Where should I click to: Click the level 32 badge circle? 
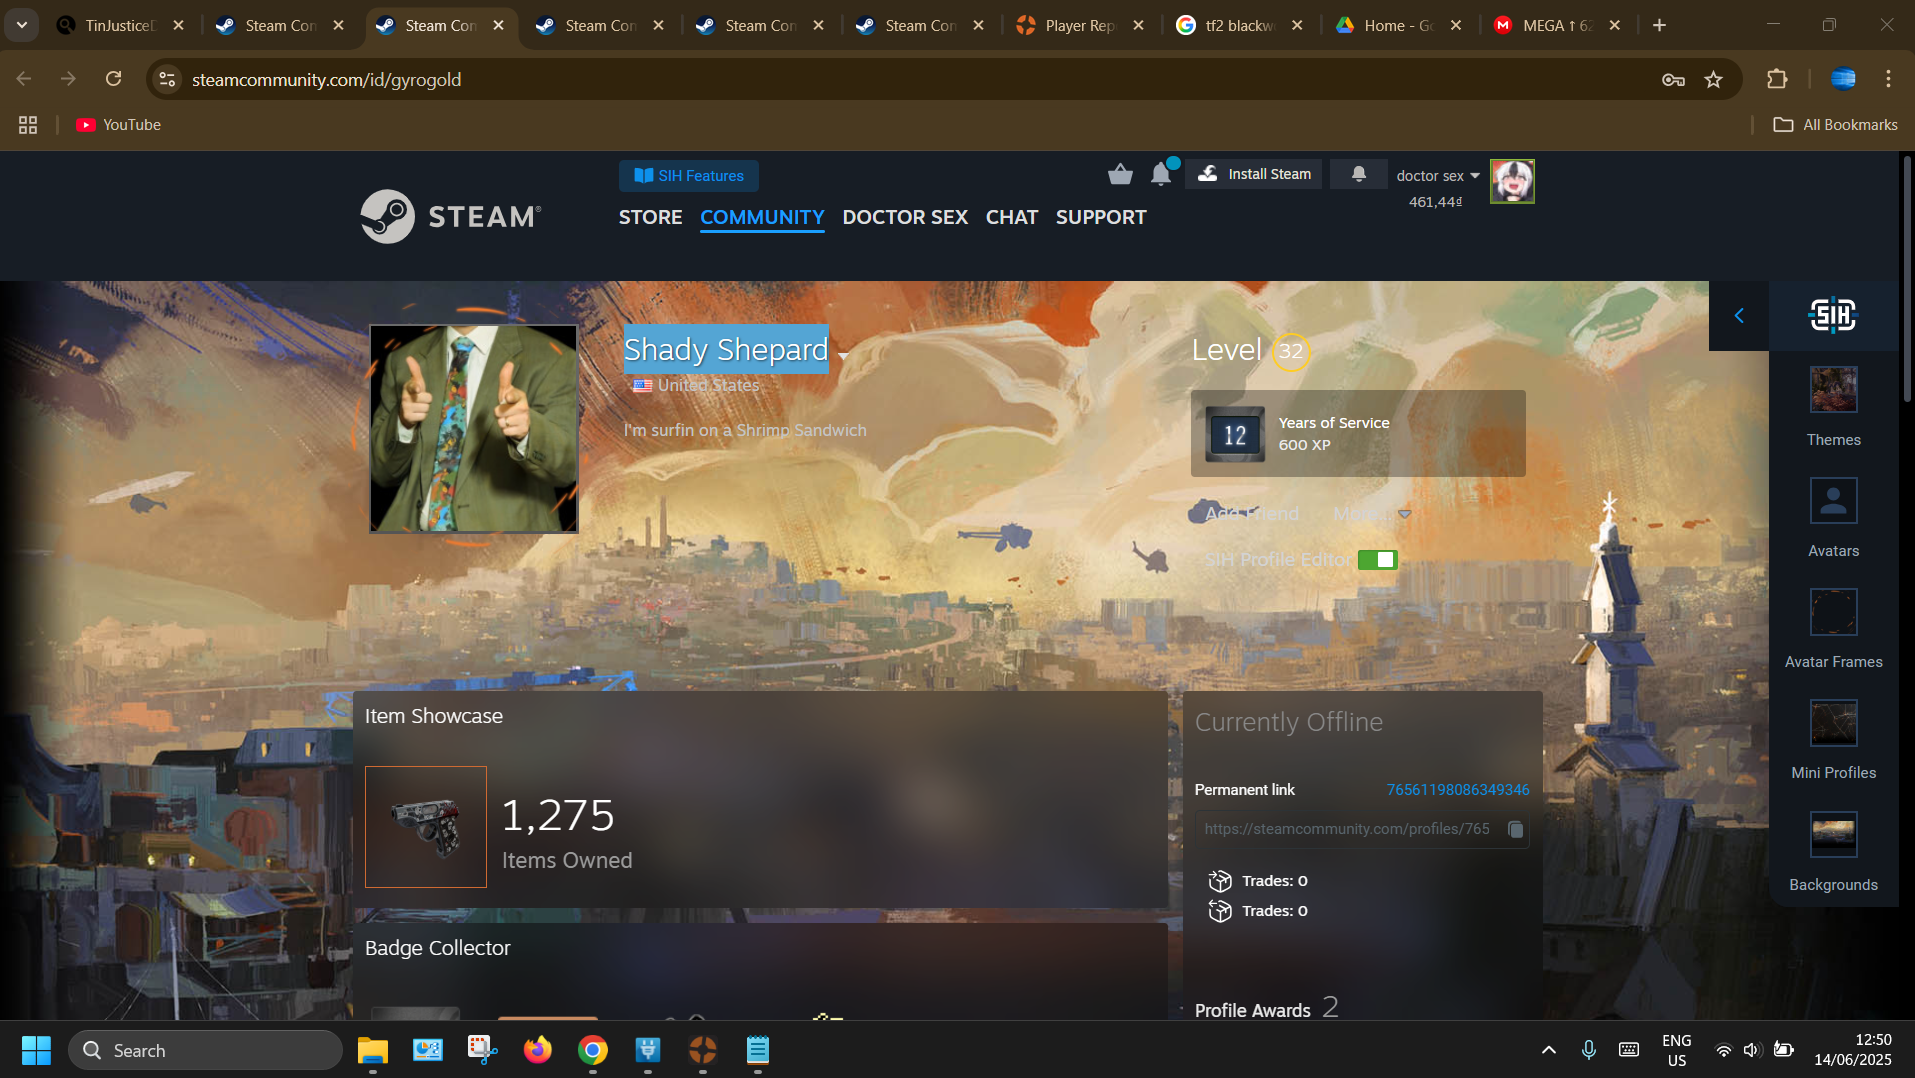click(x=1291, y=351)
